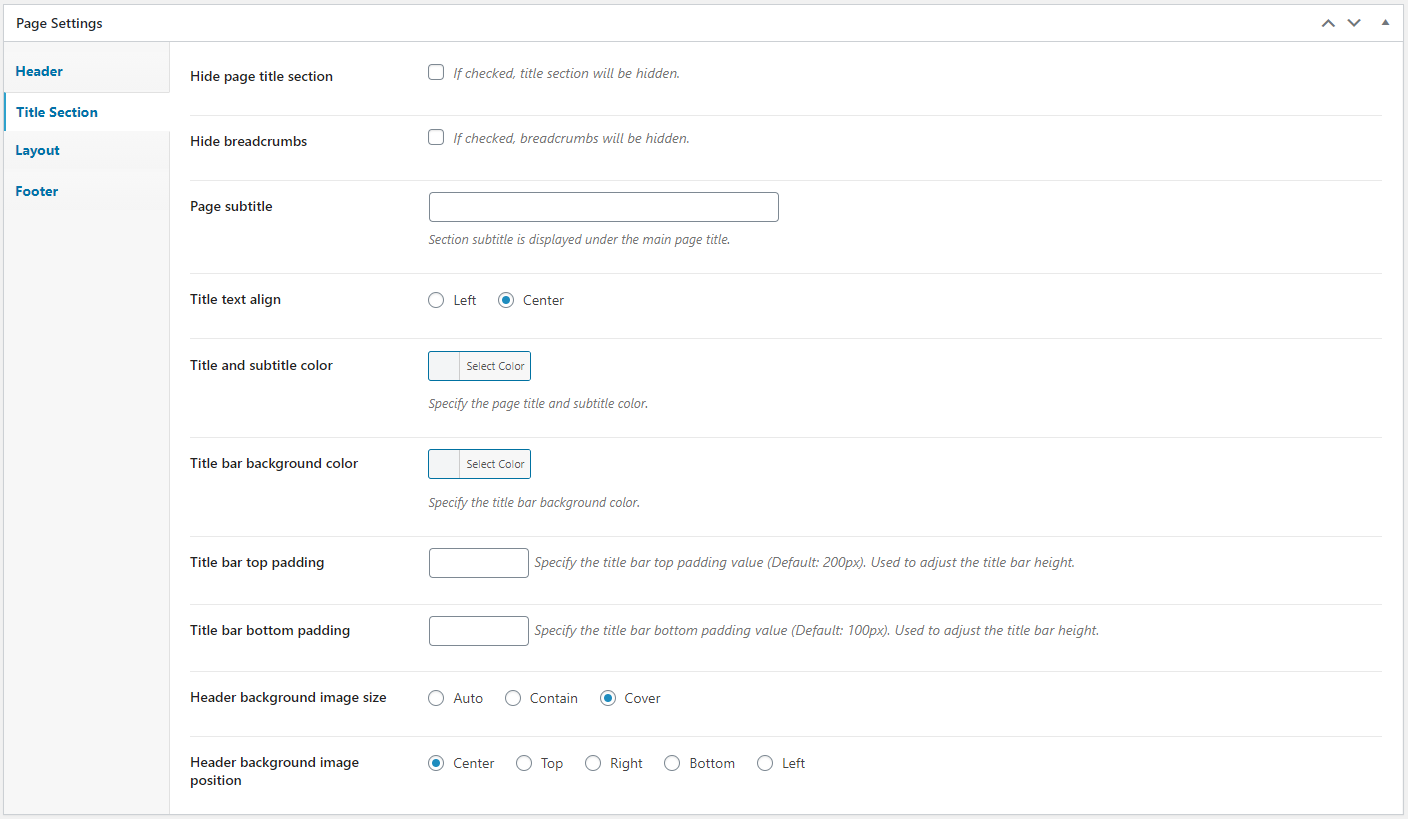Click the 'Title bar top padding' label
The height and width of the screenshot is (819, 1408).
[x=257, y=563]
